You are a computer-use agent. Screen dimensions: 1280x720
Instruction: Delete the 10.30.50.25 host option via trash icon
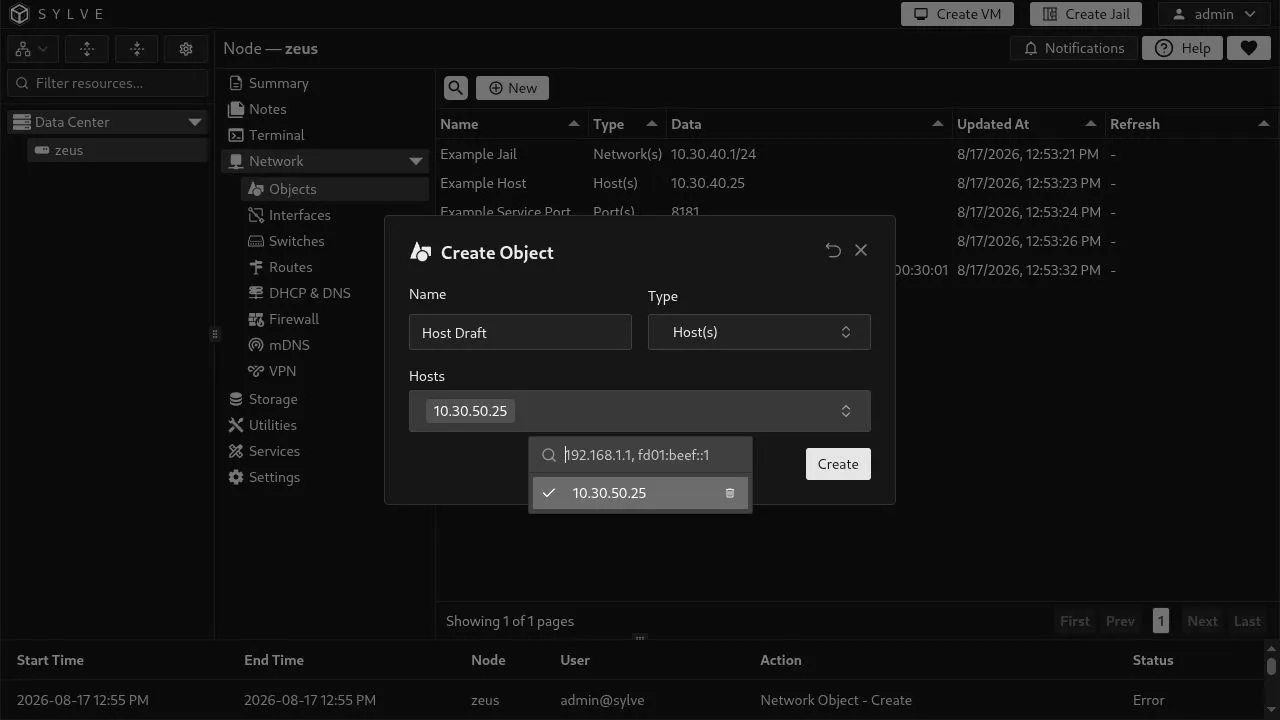click(730, 493)
